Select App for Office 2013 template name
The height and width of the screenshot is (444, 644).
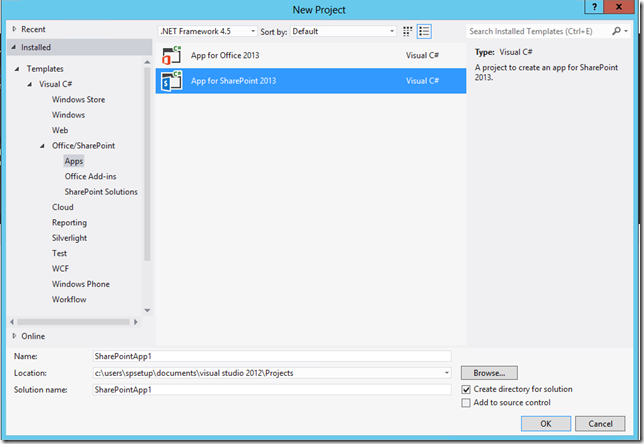[225, 55]
